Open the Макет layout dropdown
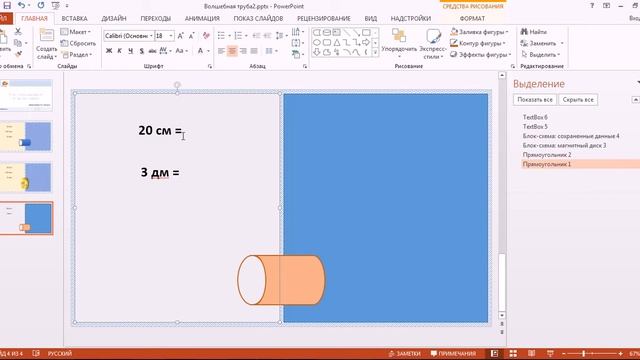 click(76, 31)
